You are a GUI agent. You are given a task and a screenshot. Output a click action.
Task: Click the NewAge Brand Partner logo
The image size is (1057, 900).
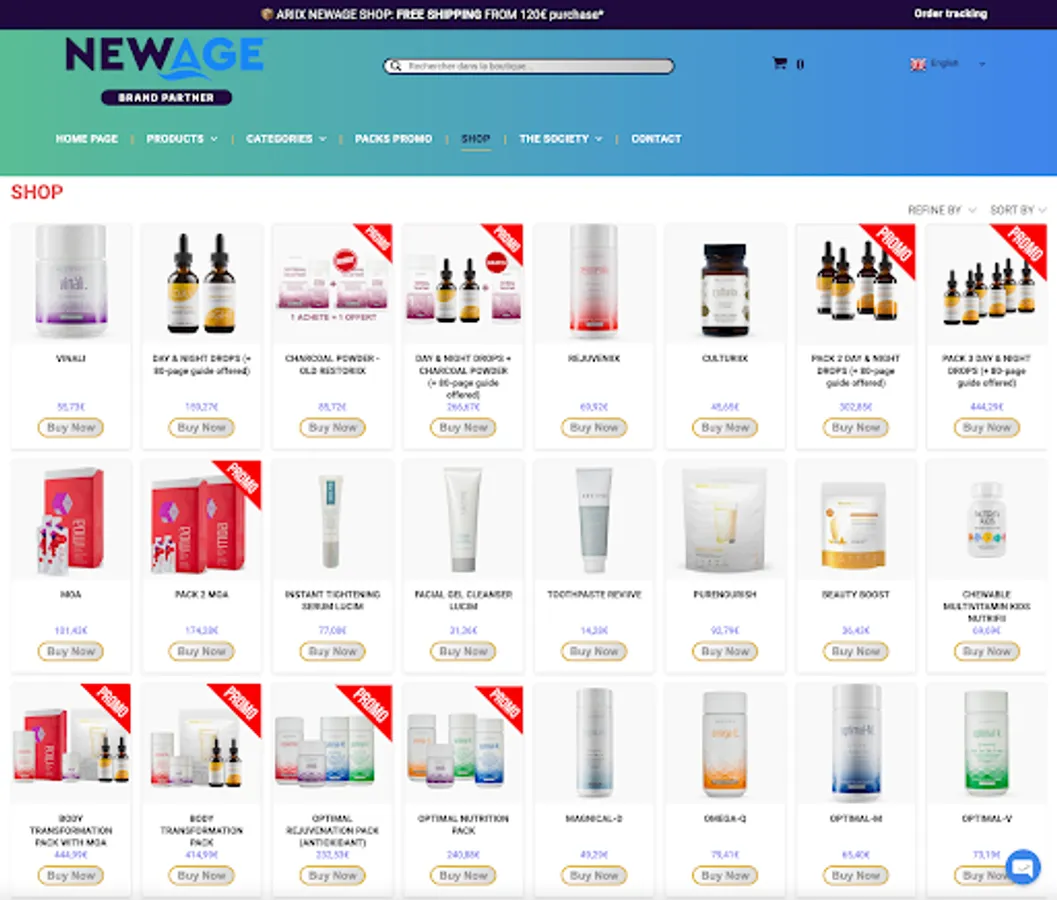(166, 71)
